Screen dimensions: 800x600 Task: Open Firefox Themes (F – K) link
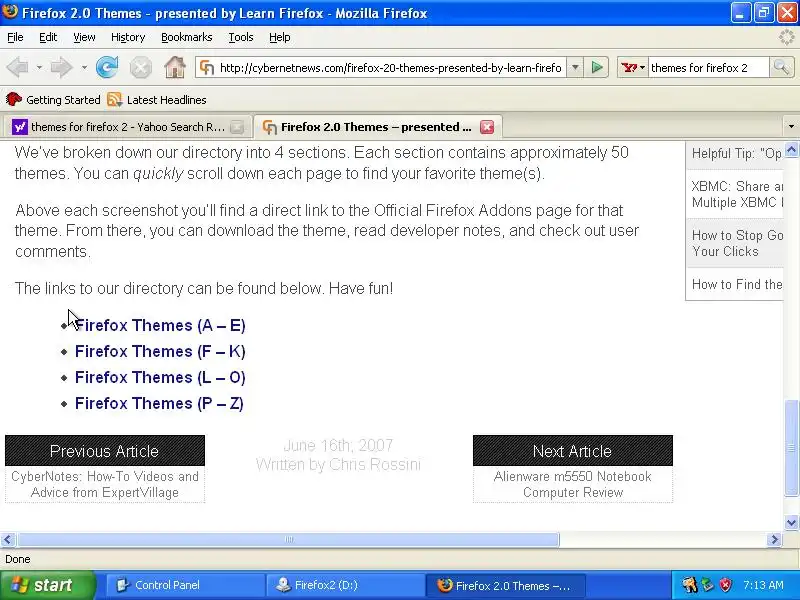pyautogui.click(x=160, y=352)
